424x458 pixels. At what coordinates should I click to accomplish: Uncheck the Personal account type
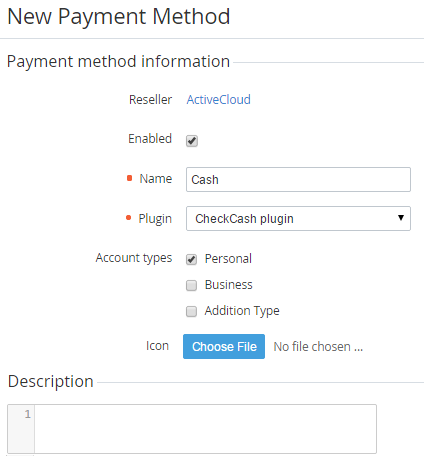pyautogui.click(x=191, y=259)
